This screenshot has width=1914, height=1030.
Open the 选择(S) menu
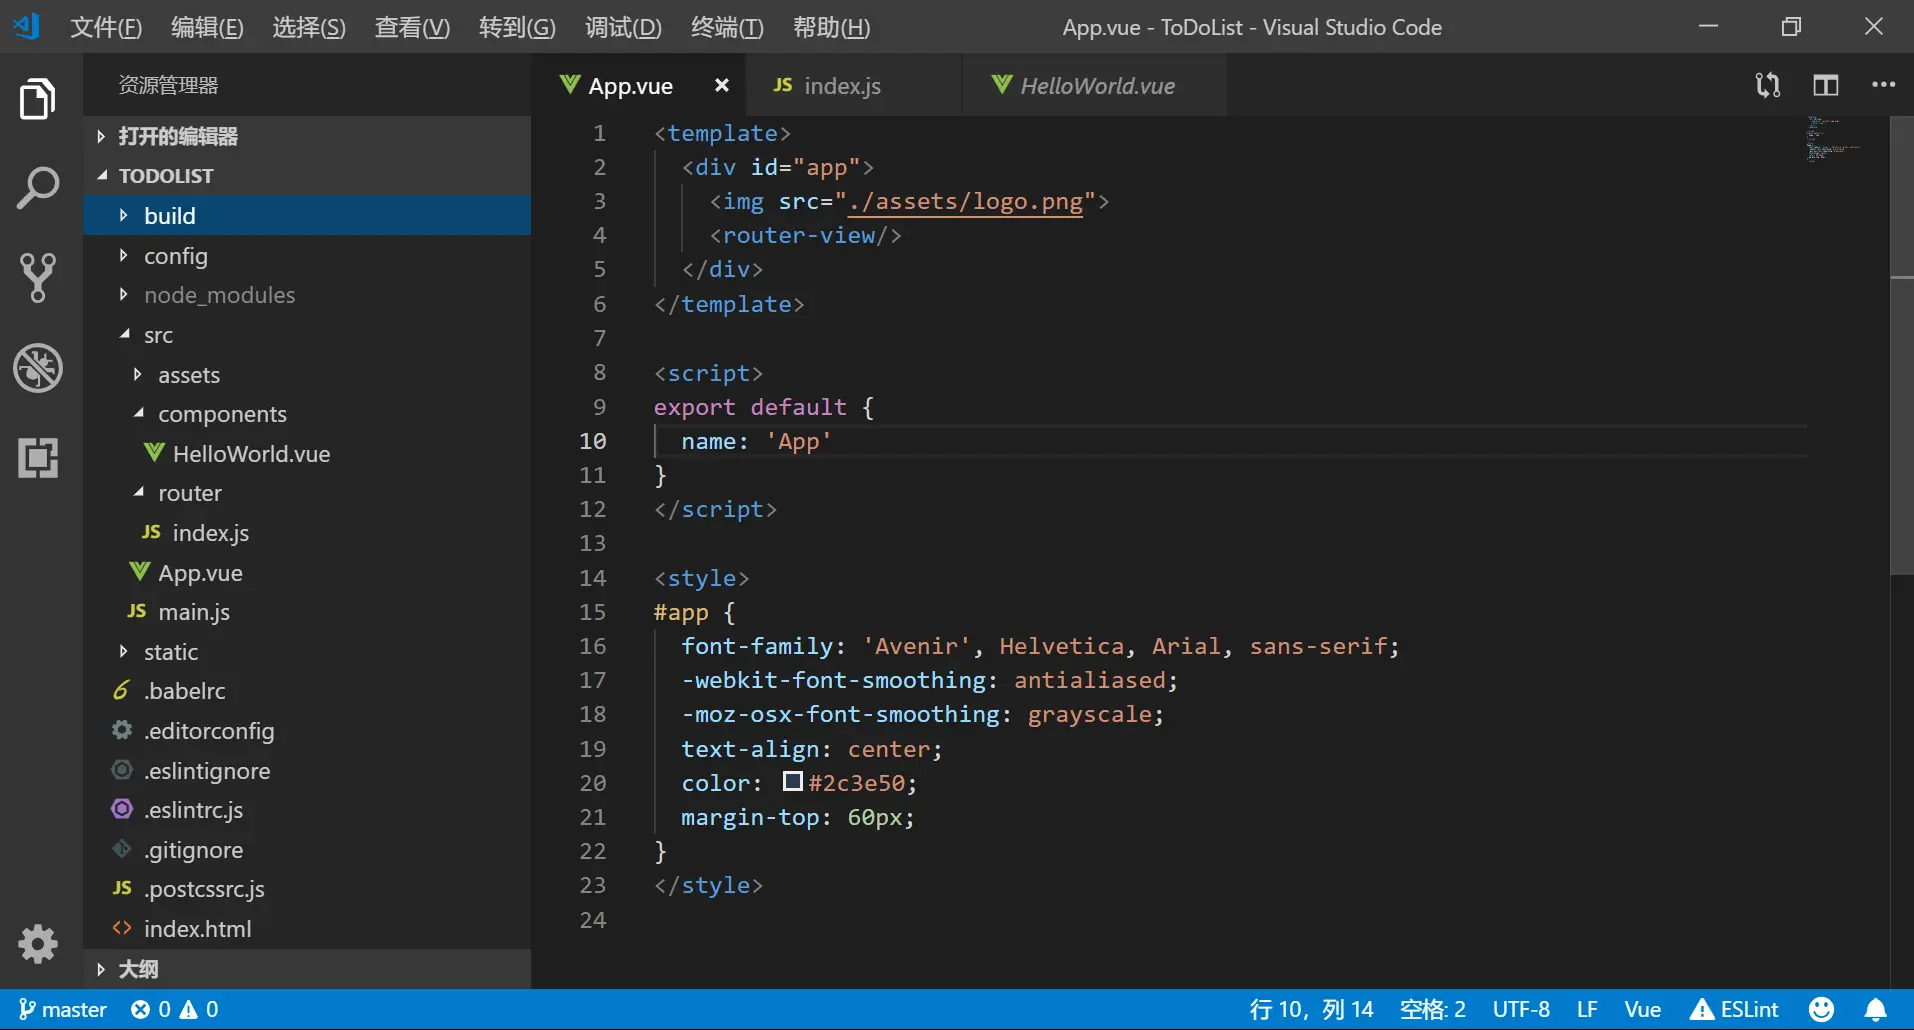click(309, 27)
